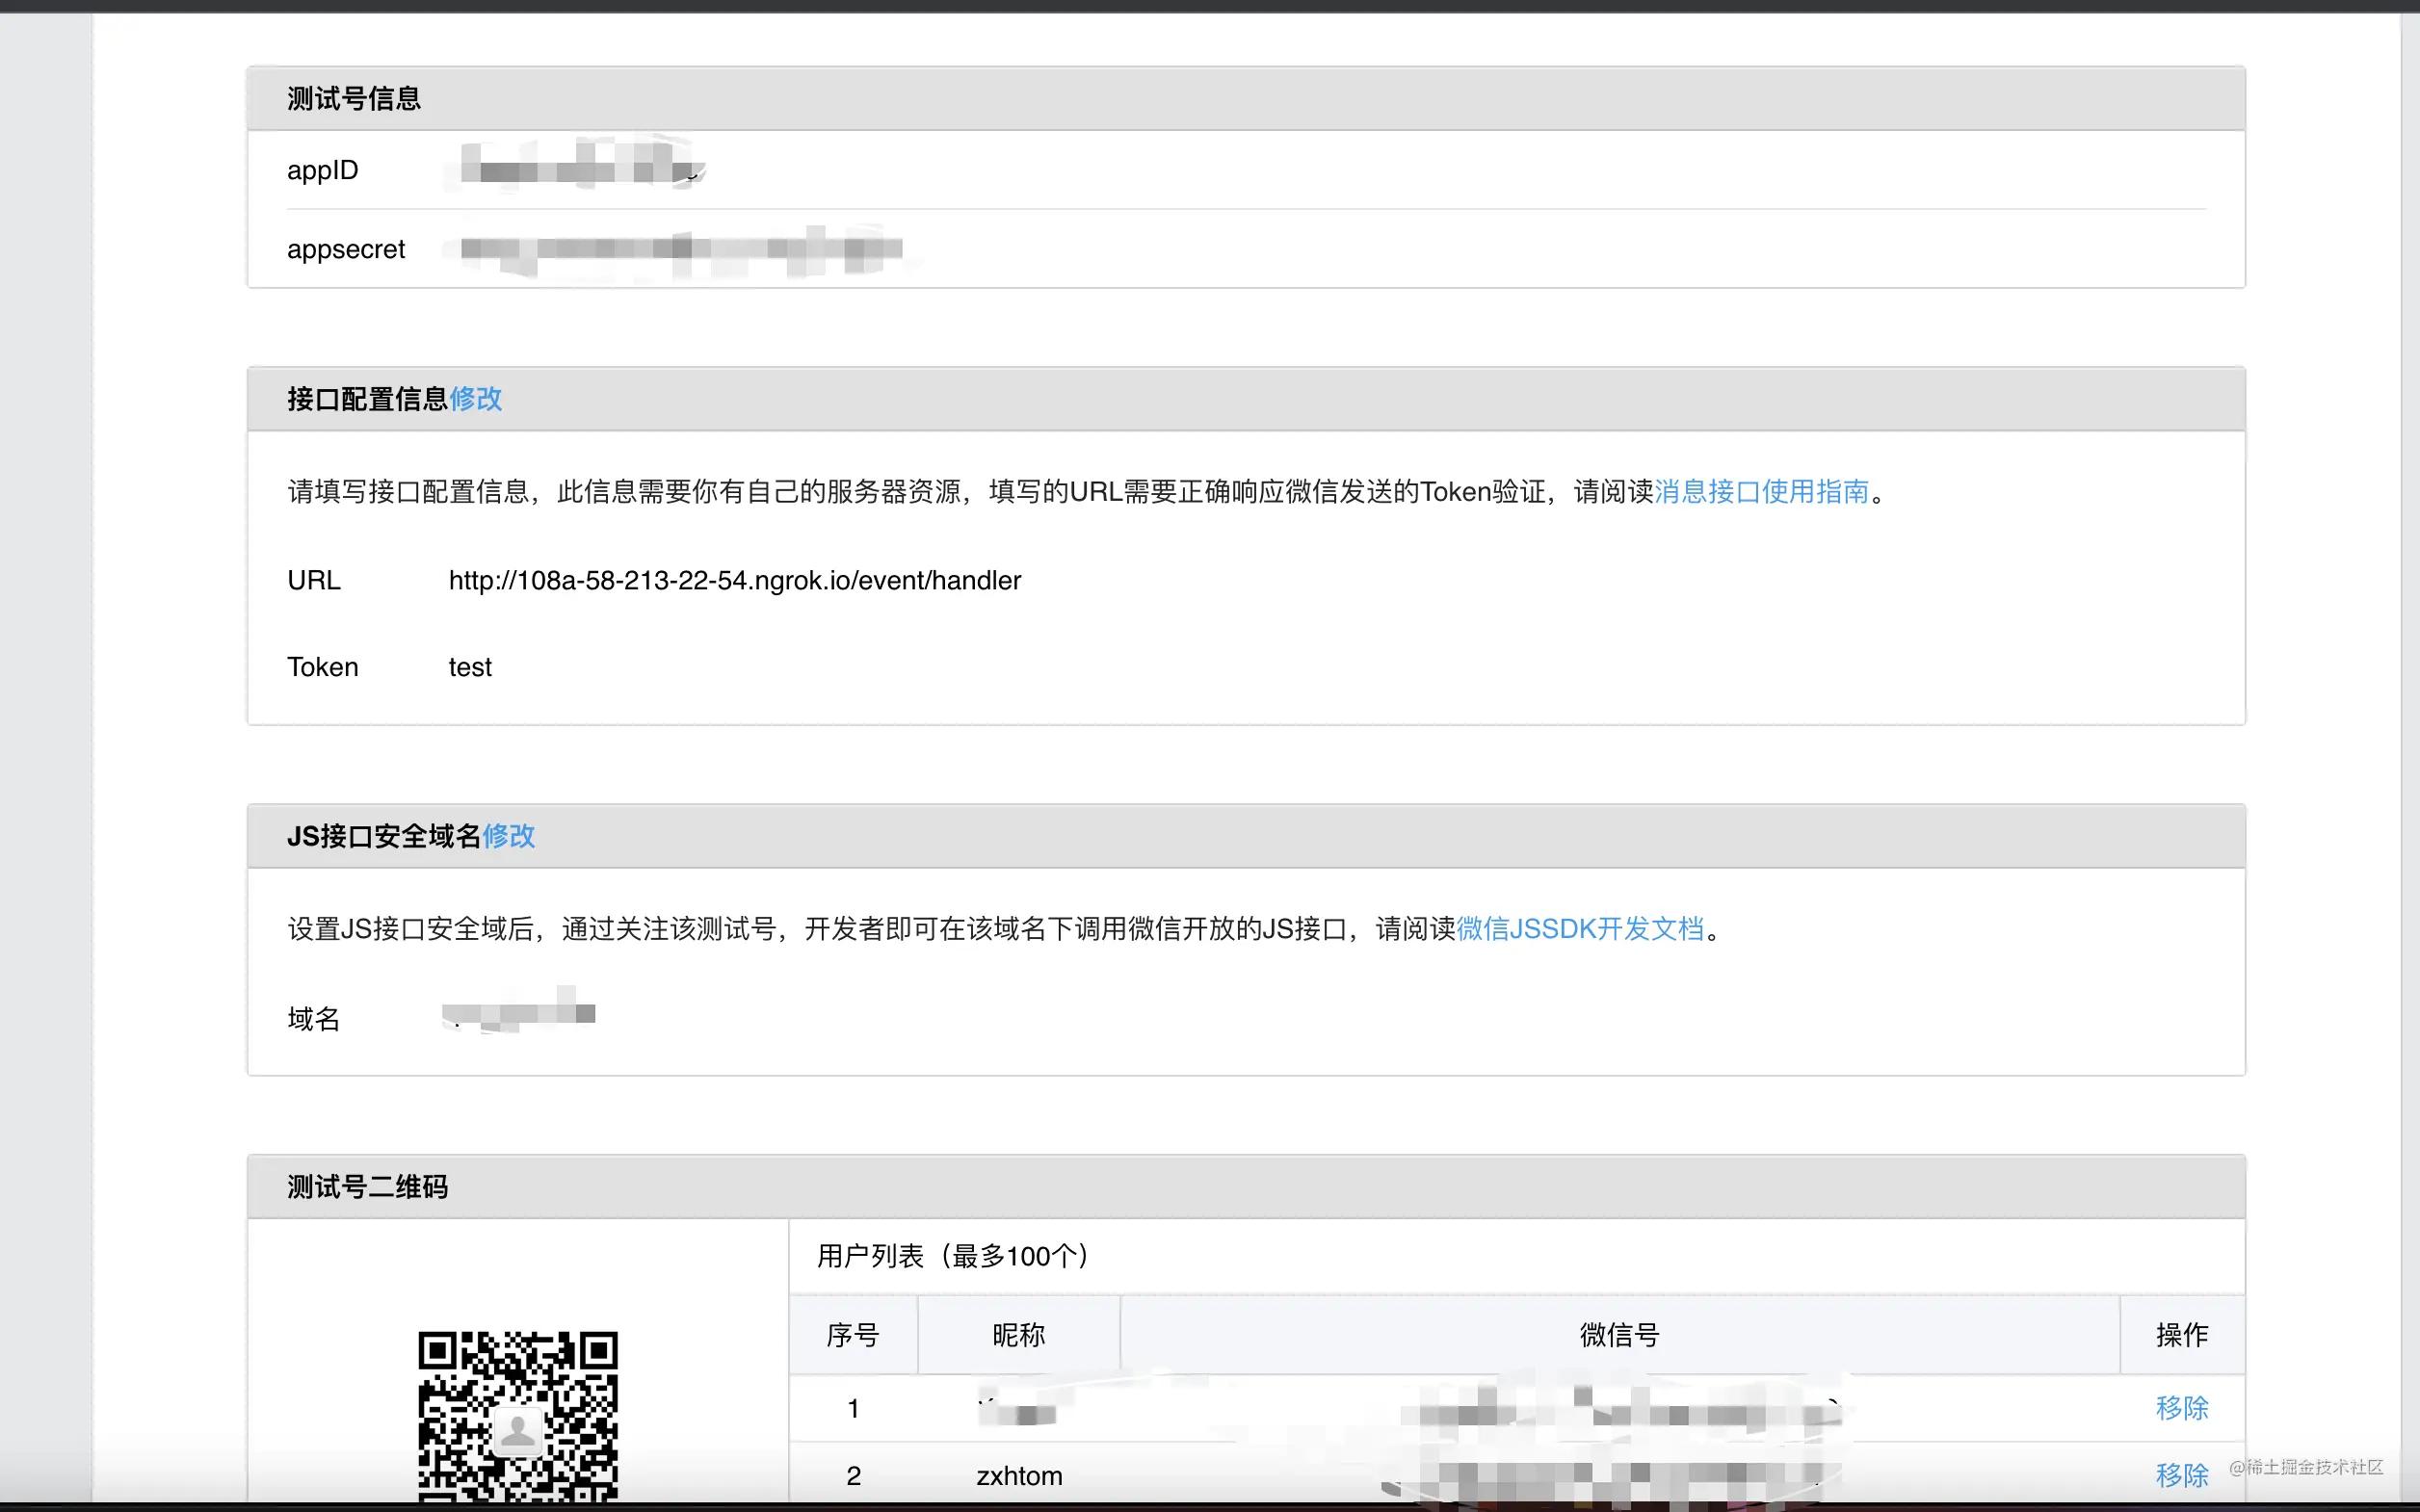Click the avatar icon inside the QR code

pos(518,1430)
